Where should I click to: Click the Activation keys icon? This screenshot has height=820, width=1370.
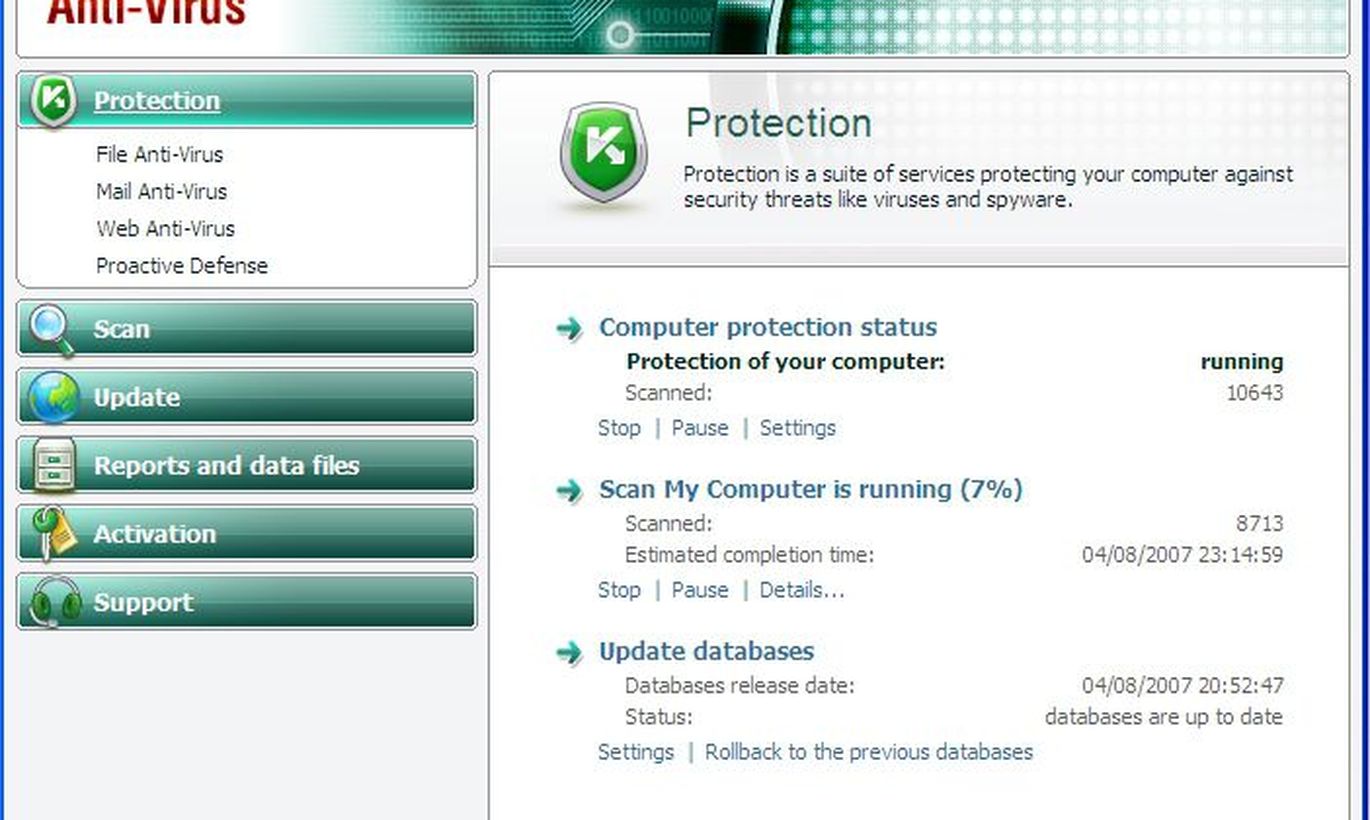53,533
